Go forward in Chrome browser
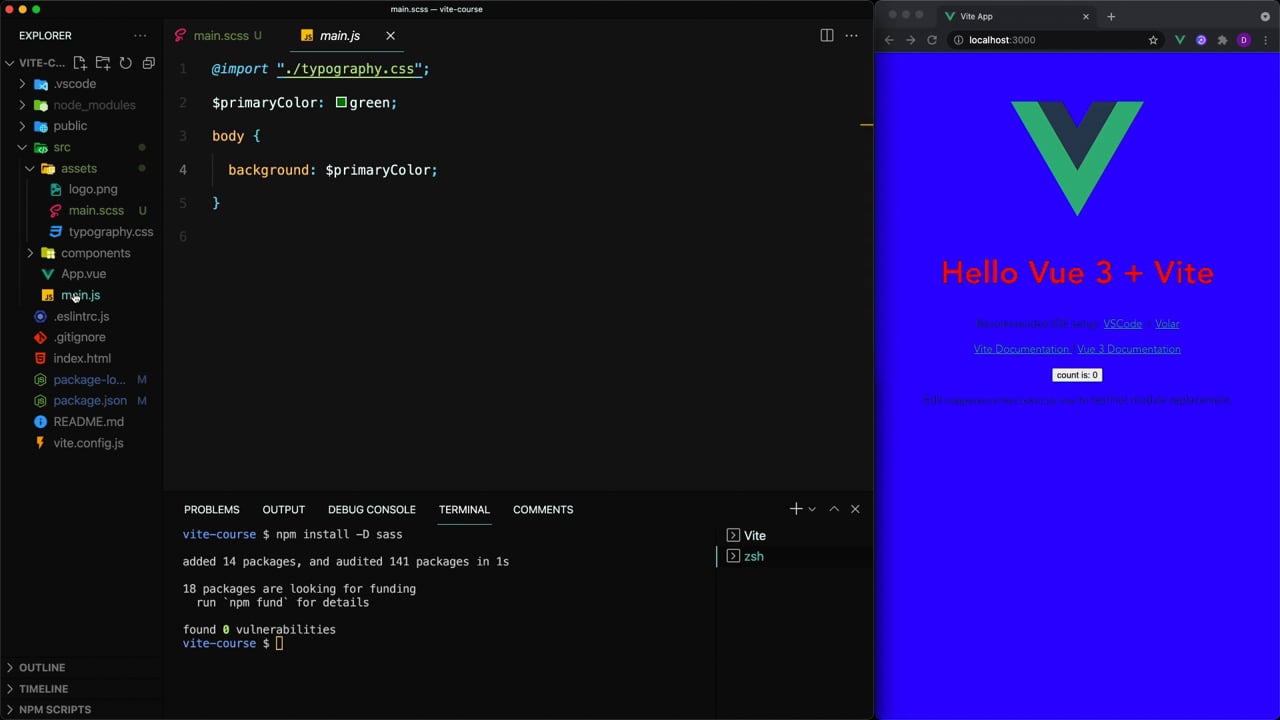Image resolution: width=1280 pixels, height=720 pixels. [x=910, y=40]
